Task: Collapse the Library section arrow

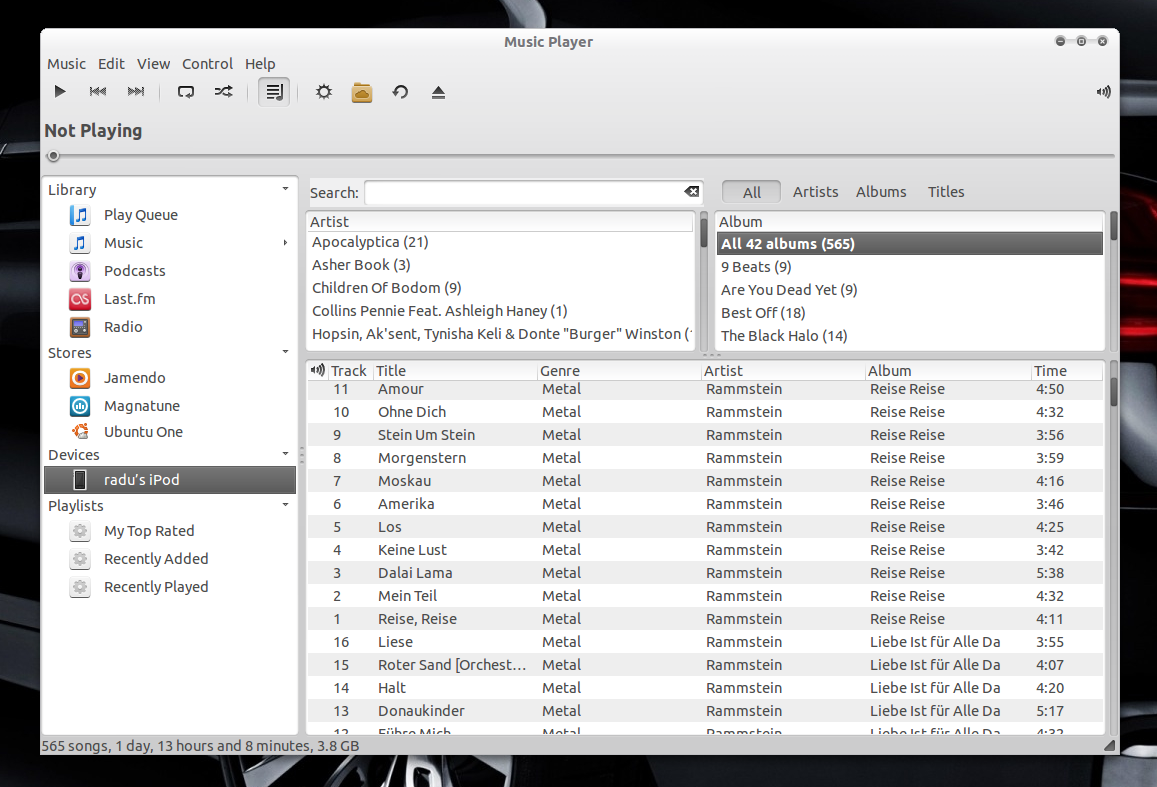Action: tap(285, 189)
